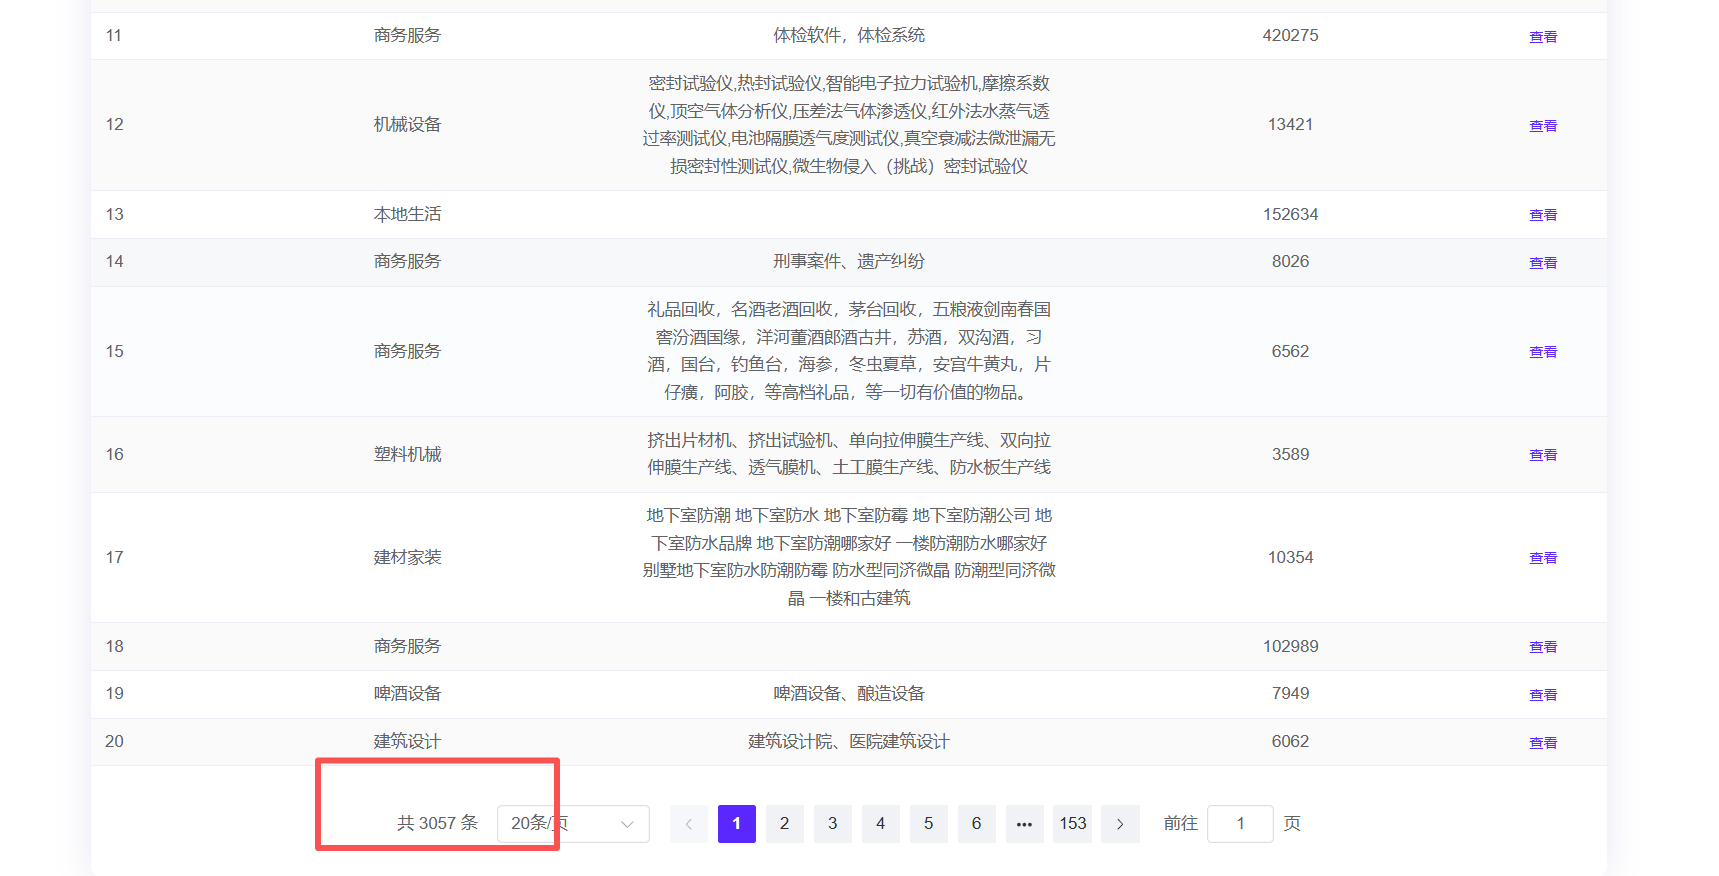
Task: Click the 密封试验仪 keywords cell in row 12
Action: [x=849, y=125]
